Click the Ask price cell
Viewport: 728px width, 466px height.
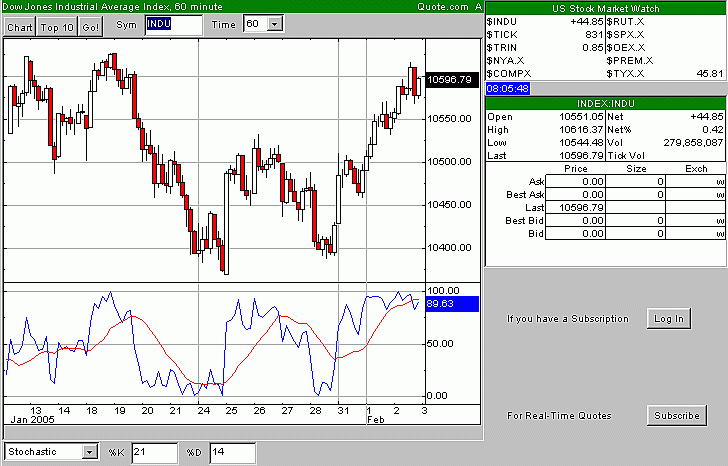point(576,181)
